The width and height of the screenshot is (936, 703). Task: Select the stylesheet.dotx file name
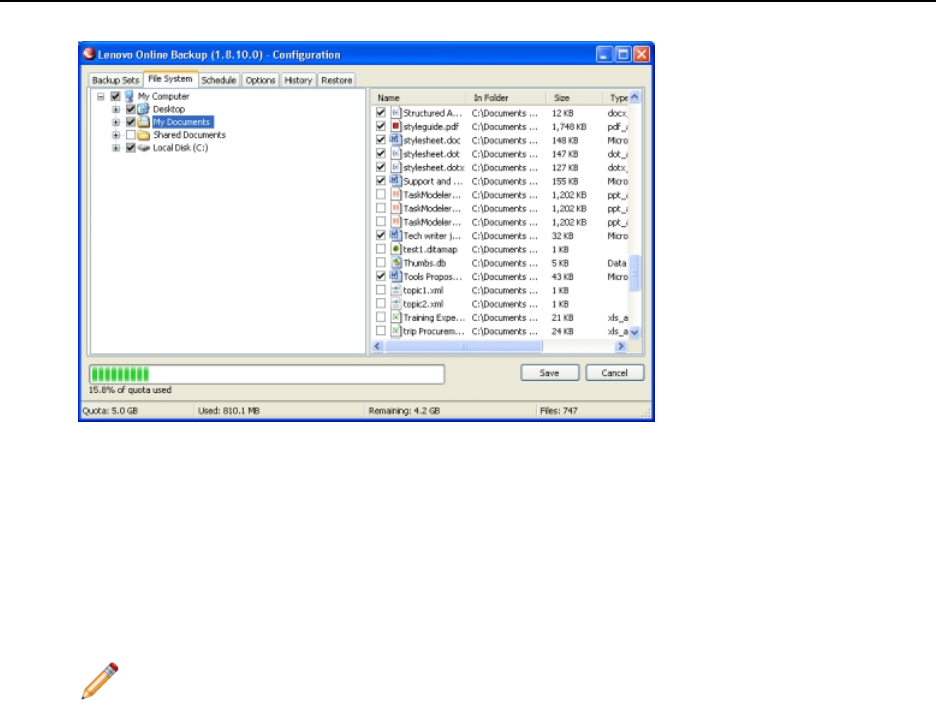pos(433,168)
